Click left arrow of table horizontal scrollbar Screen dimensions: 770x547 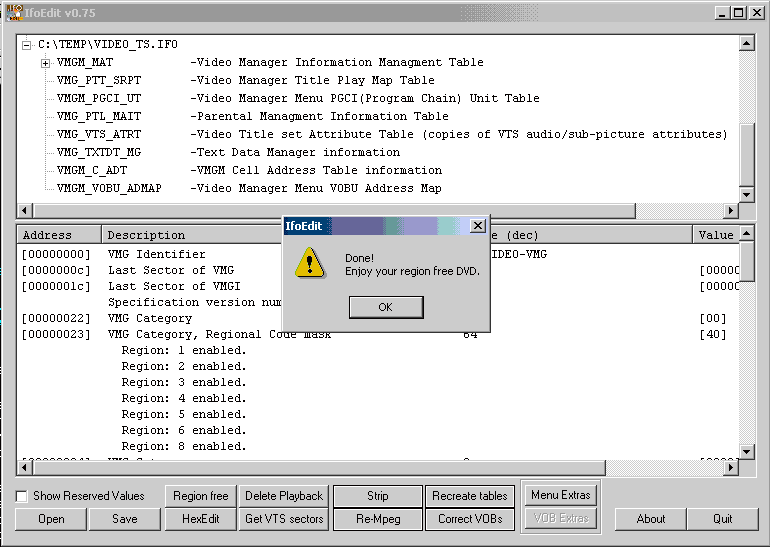coord(25,467)
